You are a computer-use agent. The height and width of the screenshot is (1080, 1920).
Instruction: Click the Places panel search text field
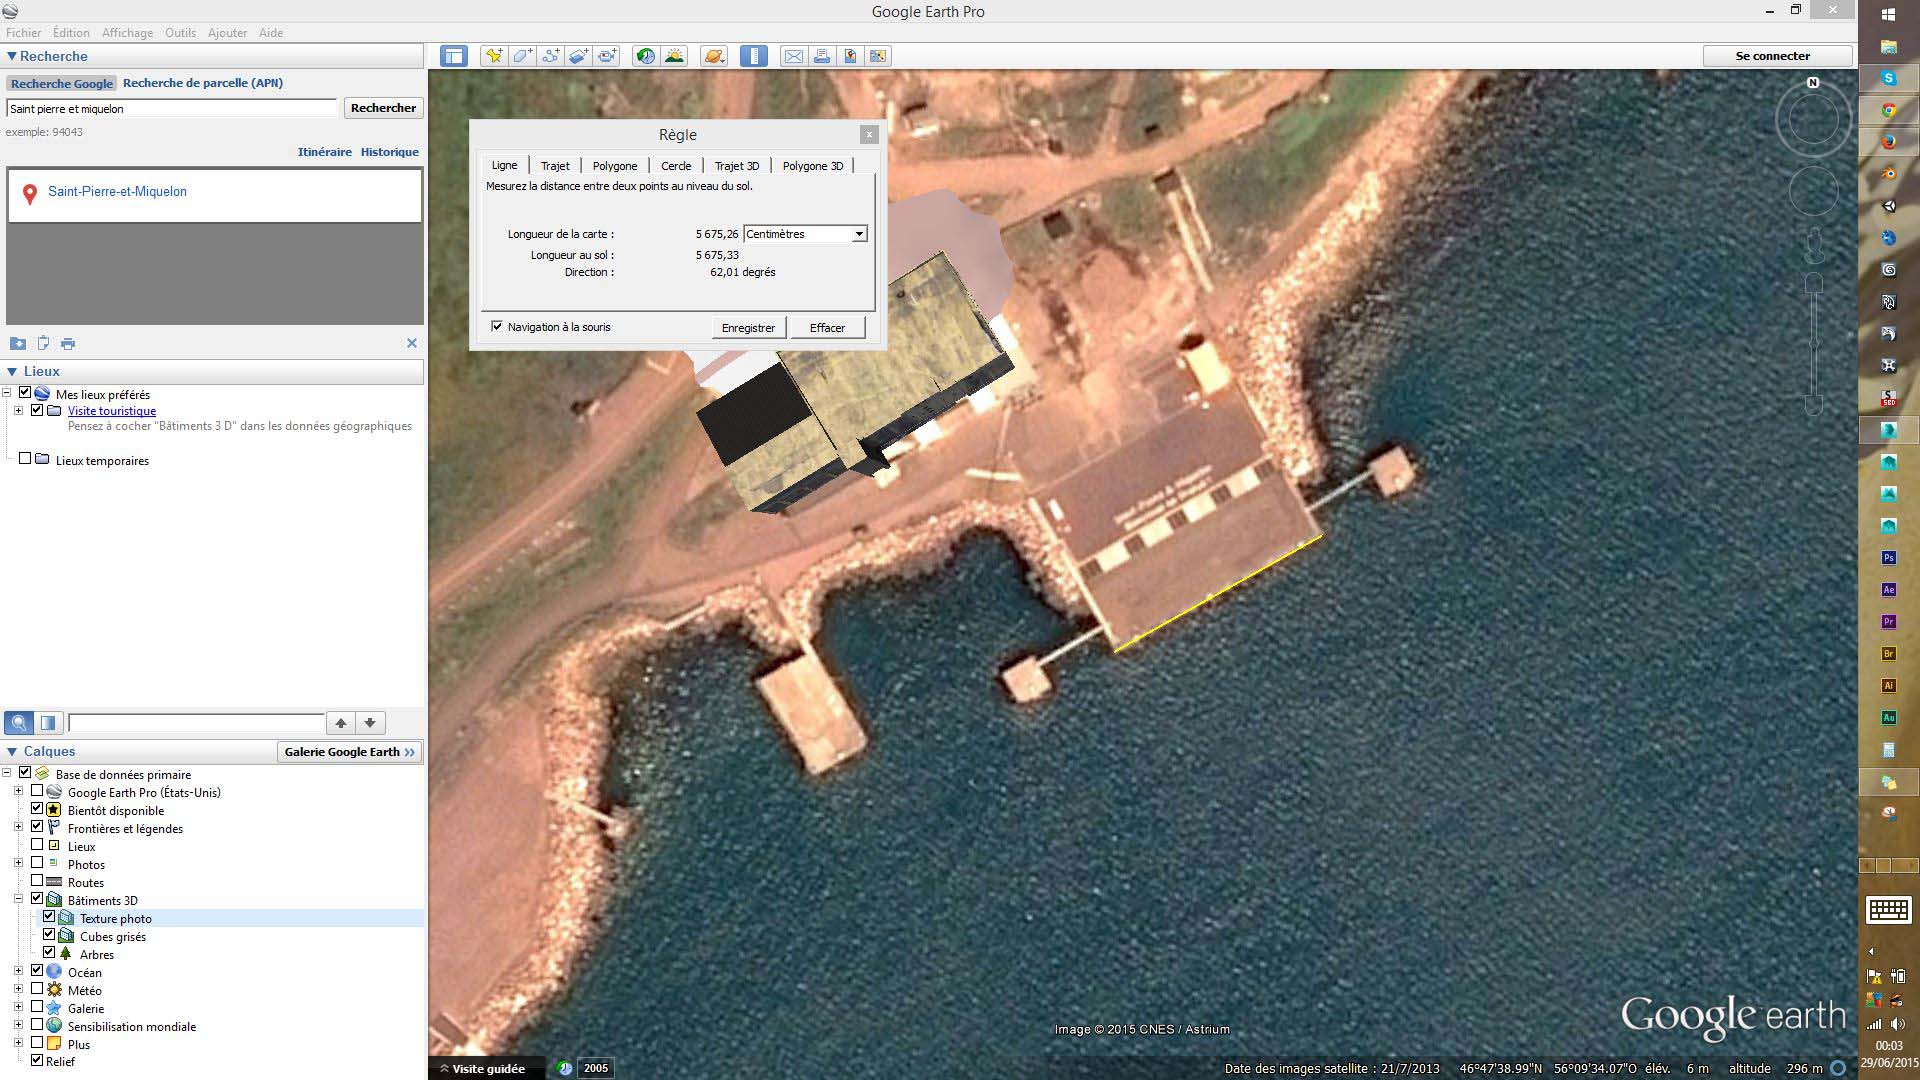pos(196,723)
